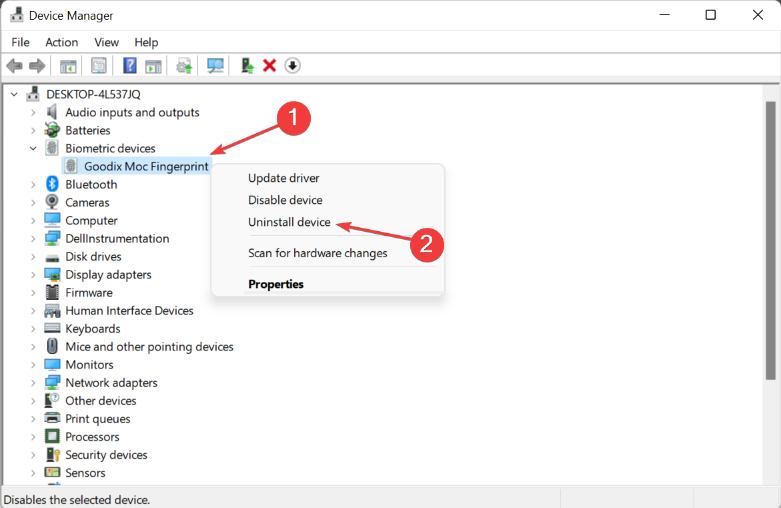This screenshot has height=508, width=781.
Task: Click the Disk drives icon
Action: pyautogui.click(x=52, y=257)
